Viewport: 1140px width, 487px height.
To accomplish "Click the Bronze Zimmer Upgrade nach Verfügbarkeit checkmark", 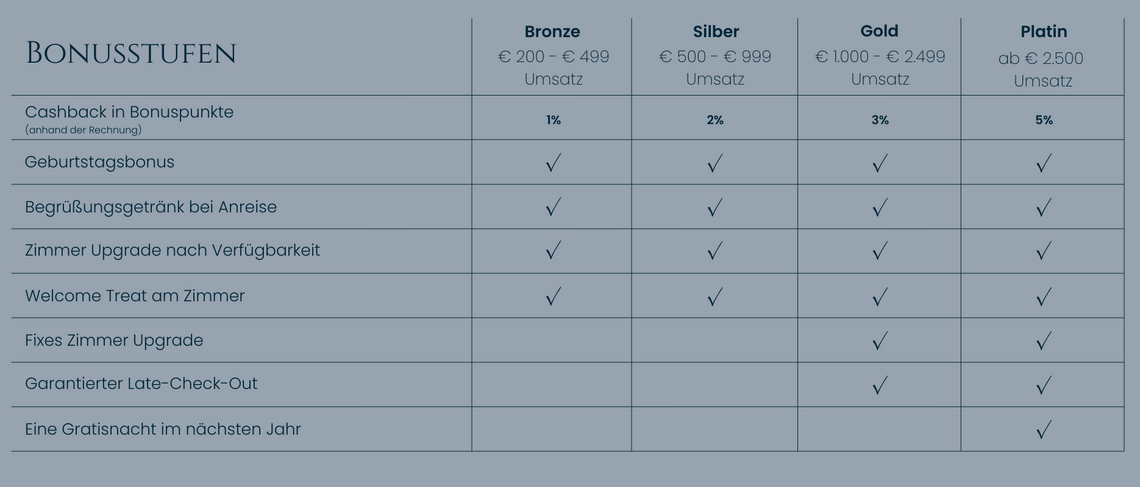I will pos(553,251).
